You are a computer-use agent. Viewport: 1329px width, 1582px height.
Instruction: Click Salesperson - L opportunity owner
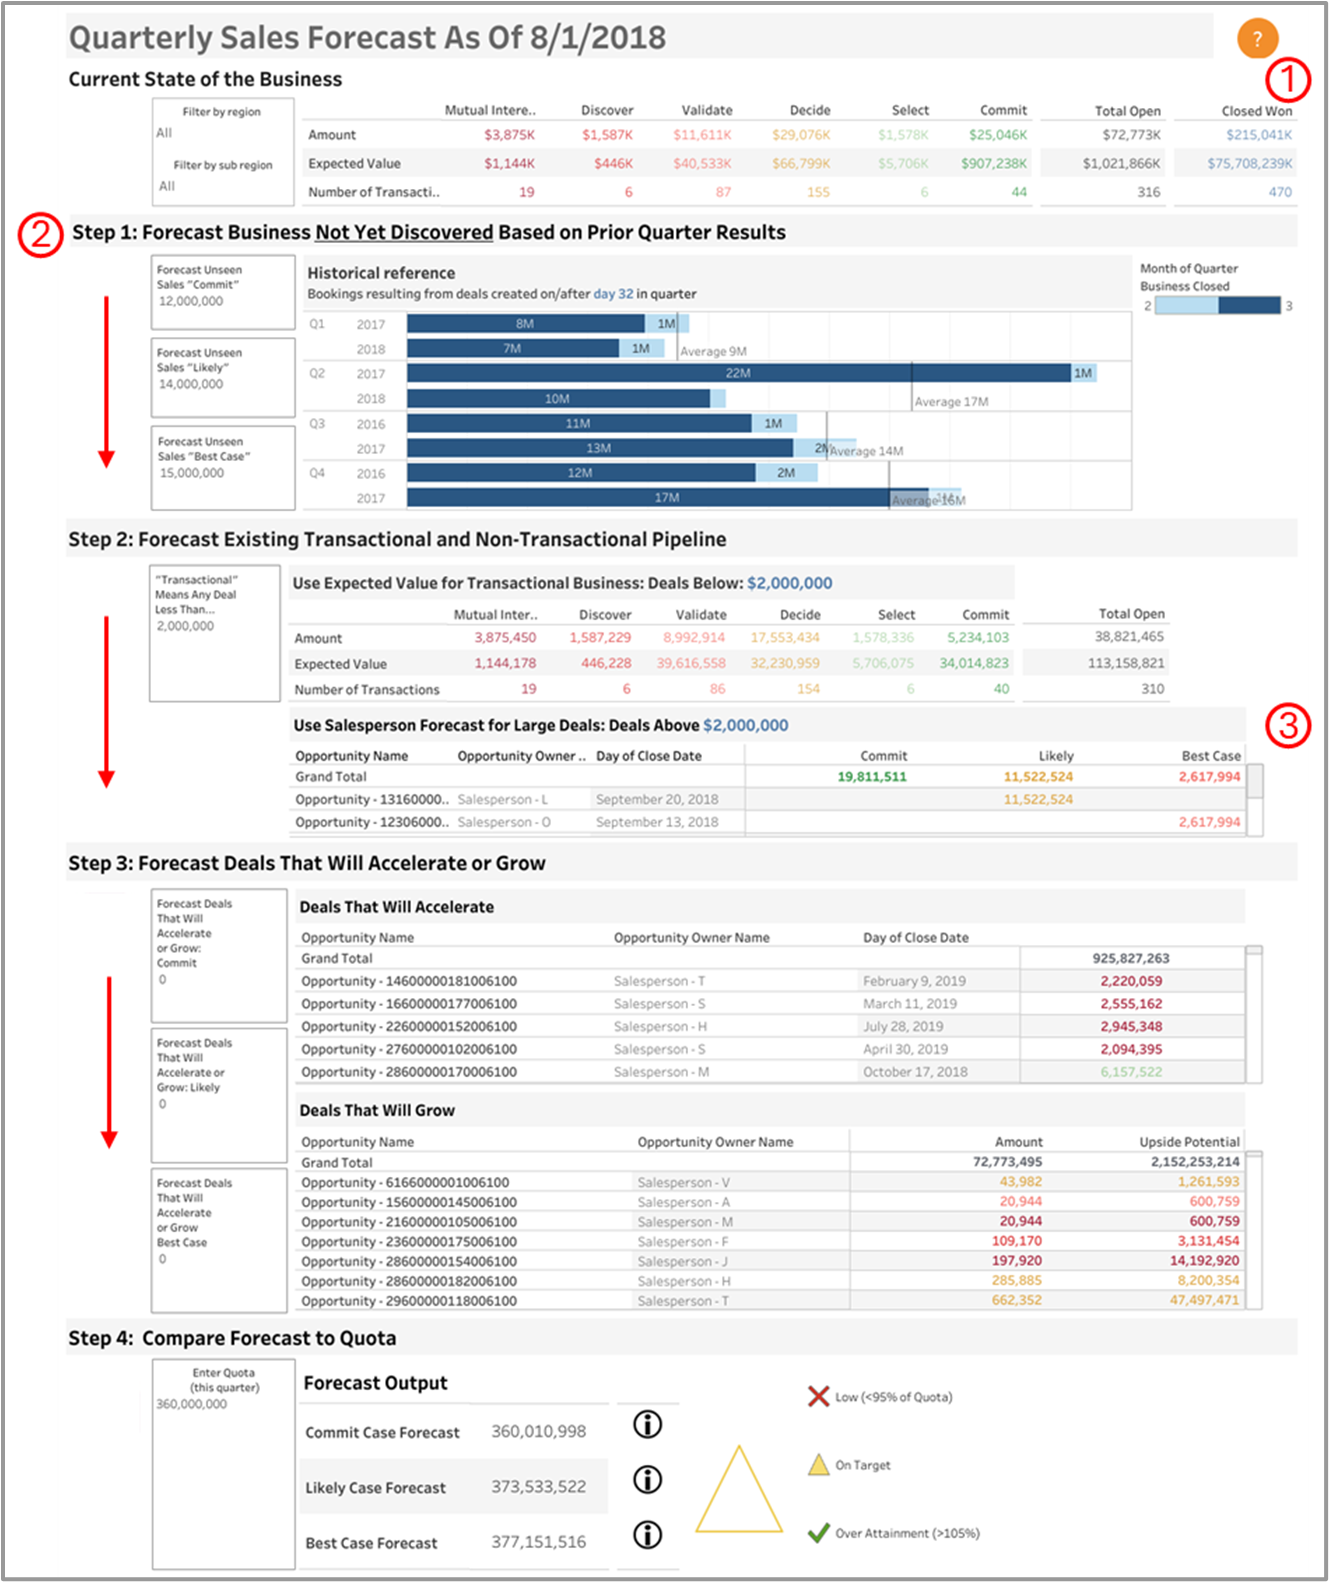(503, 799)
